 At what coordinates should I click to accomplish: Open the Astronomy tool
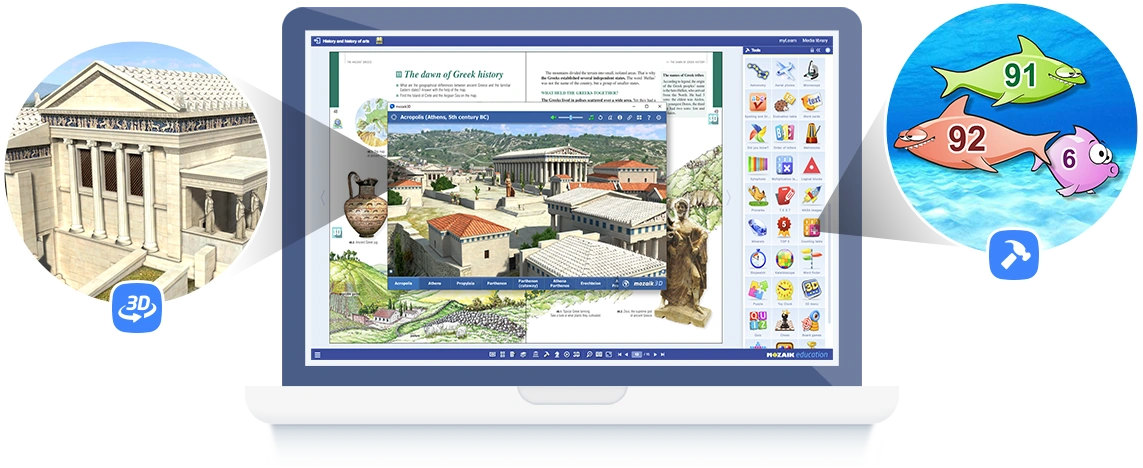pyautogui.click(x=757, y=74)
